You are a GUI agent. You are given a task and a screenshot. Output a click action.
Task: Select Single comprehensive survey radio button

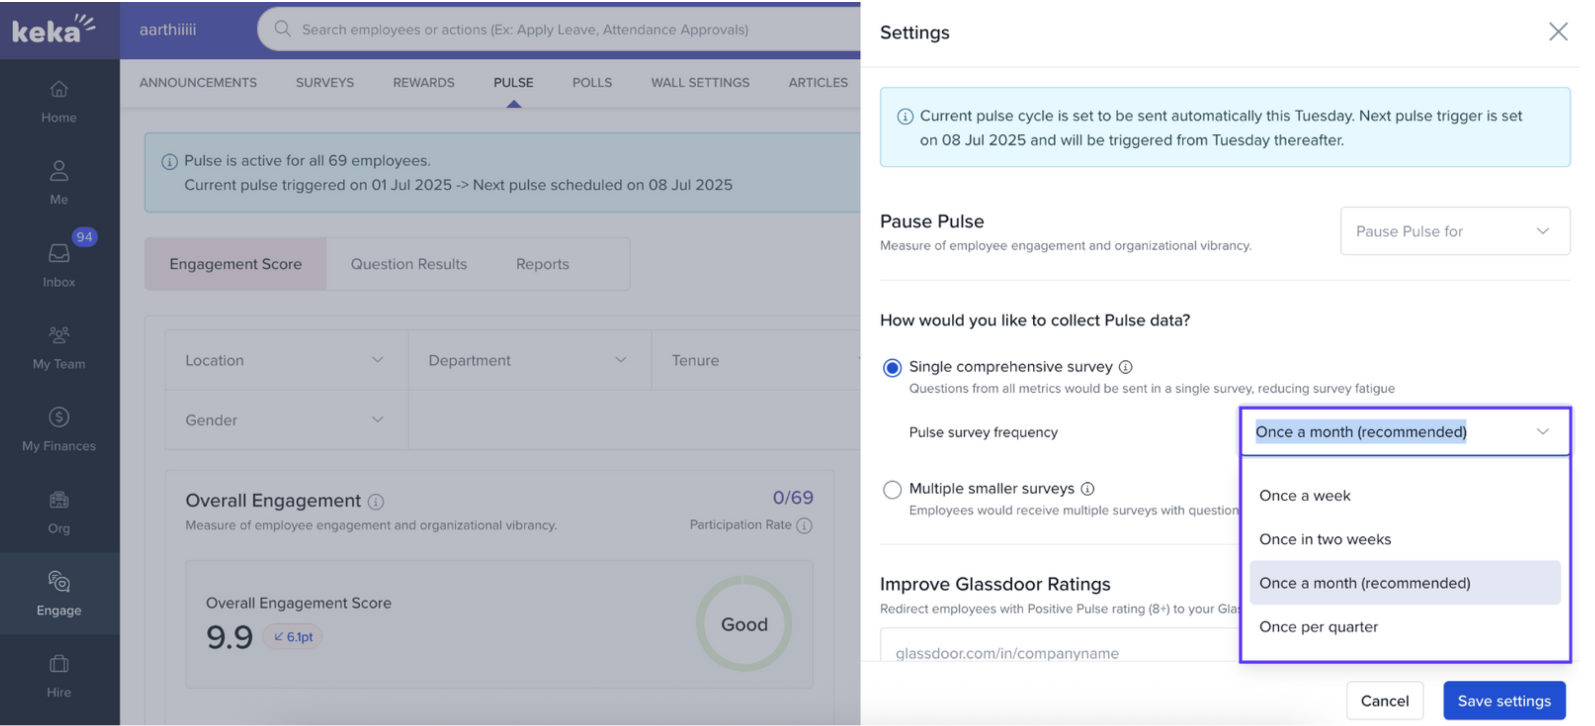892,368
